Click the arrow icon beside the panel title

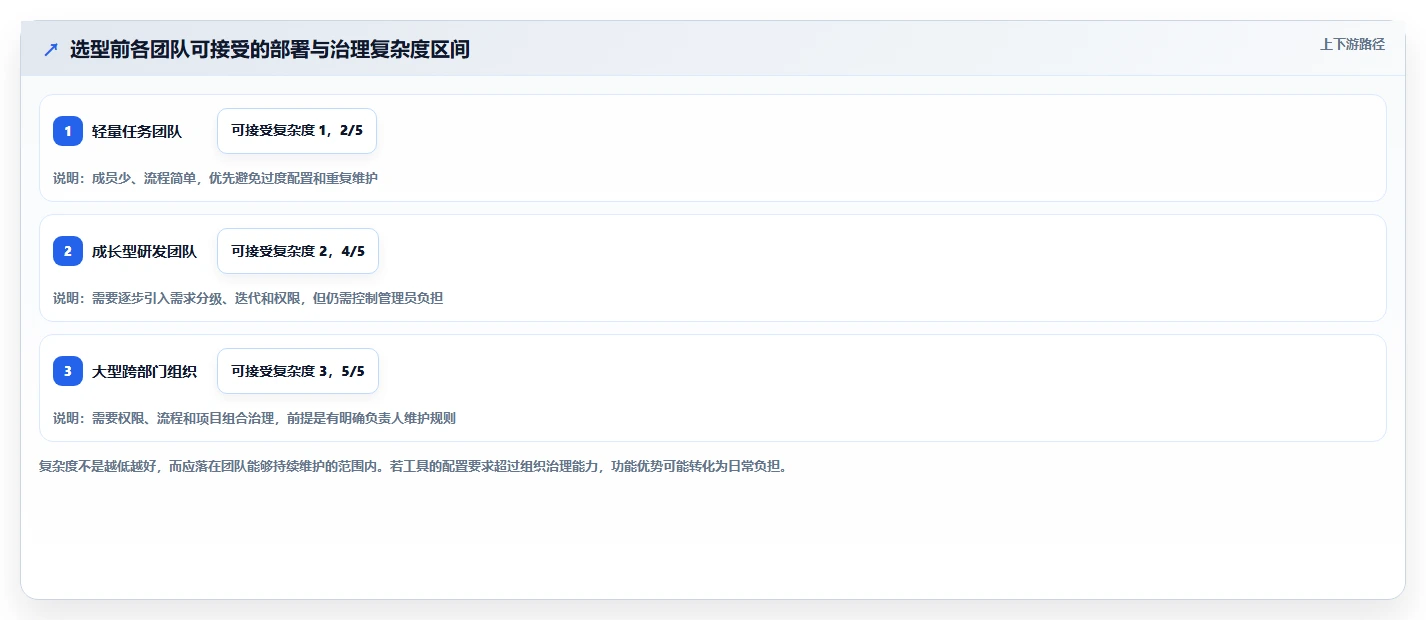point(51,50)
